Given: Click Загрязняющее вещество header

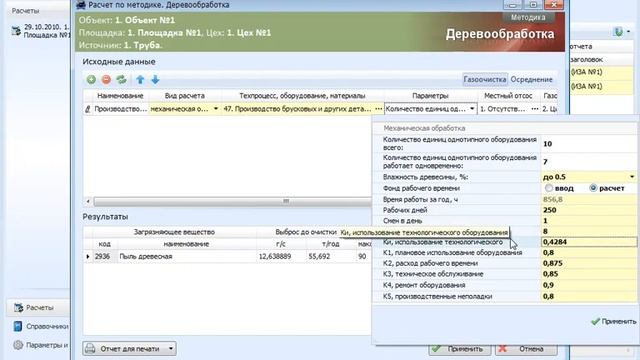Looking at the screenshot, I should tap(174, 232).
